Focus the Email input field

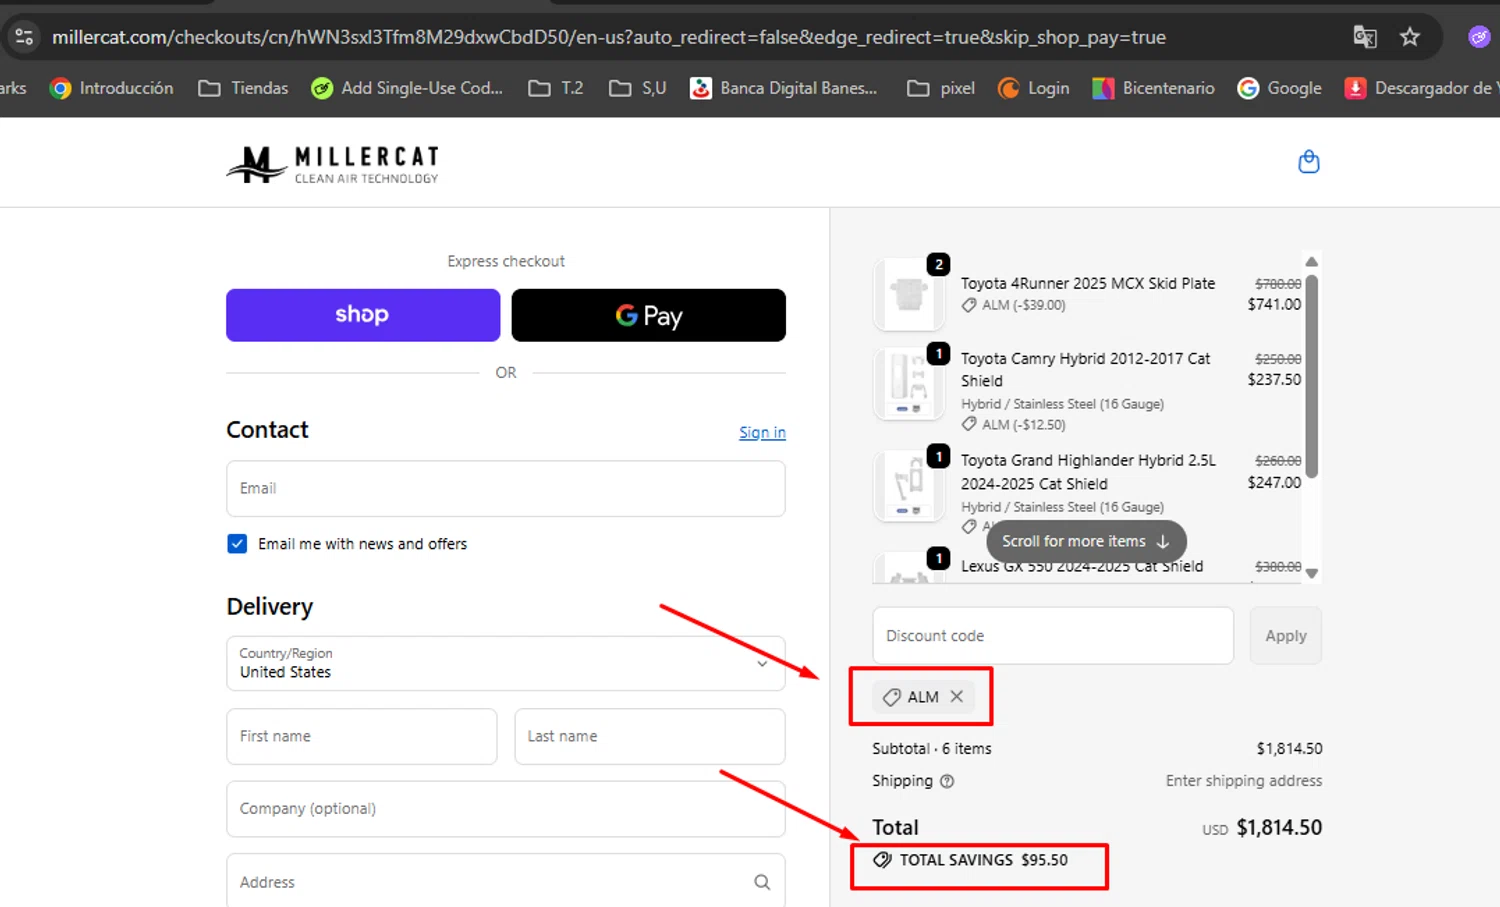click(506, 488)
